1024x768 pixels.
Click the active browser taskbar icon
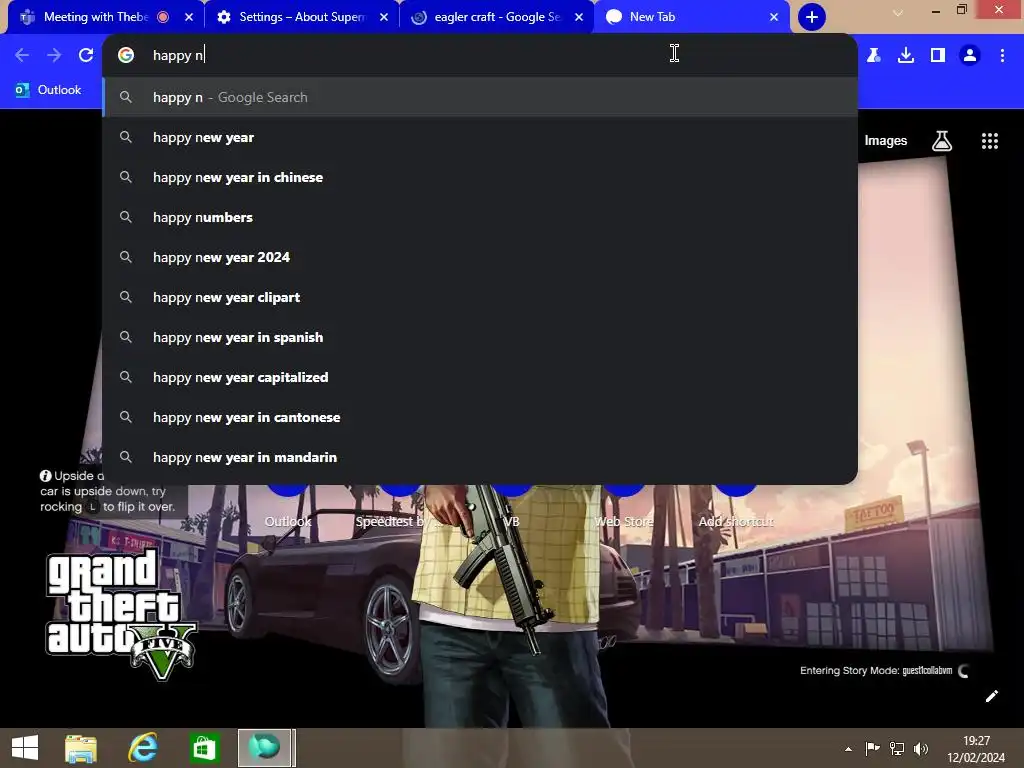(x=264, y=748)
